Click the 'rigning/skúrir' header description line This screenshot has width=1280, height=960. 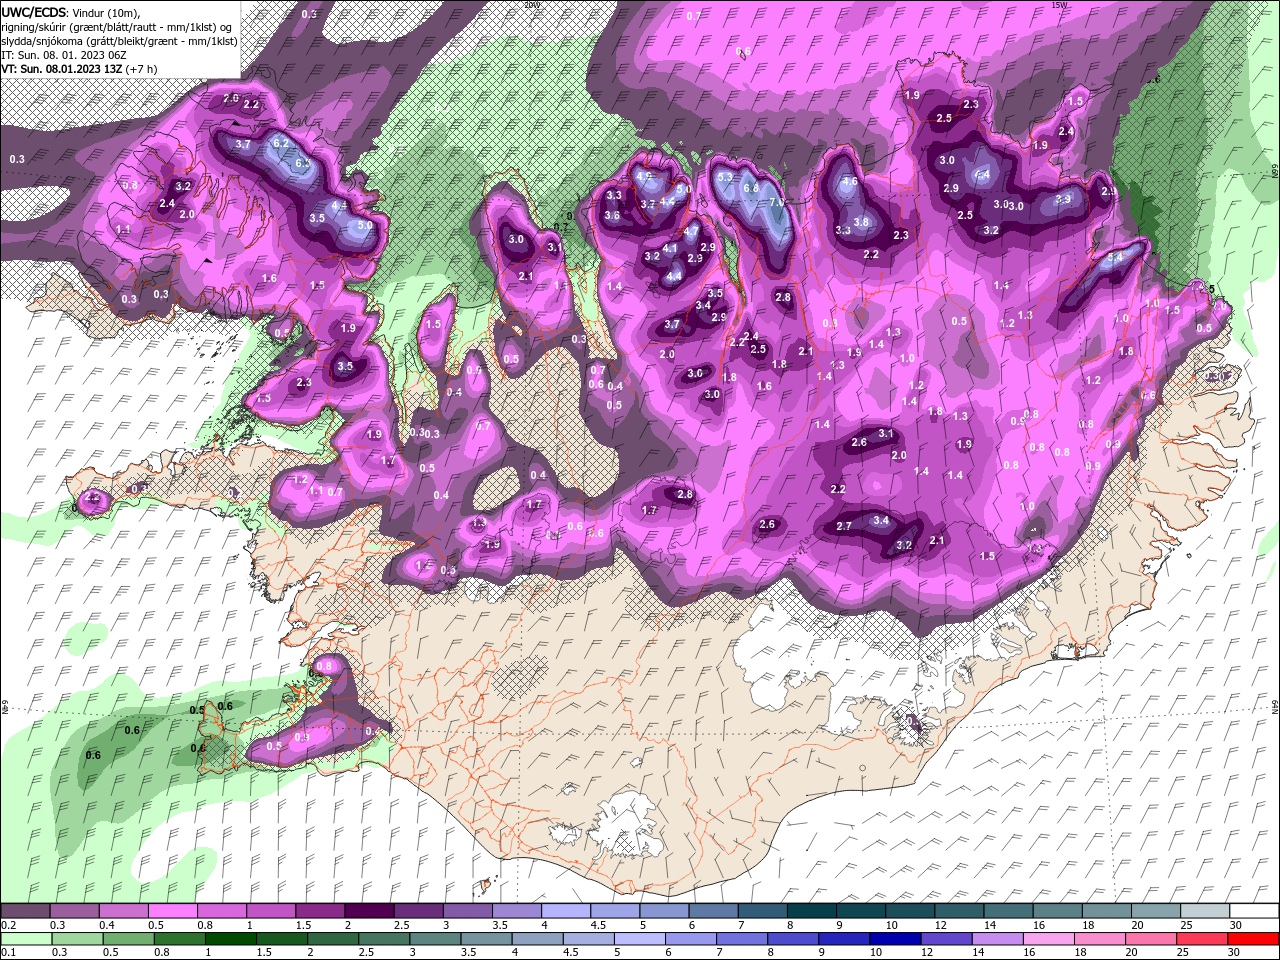click(x=118, y=26)
